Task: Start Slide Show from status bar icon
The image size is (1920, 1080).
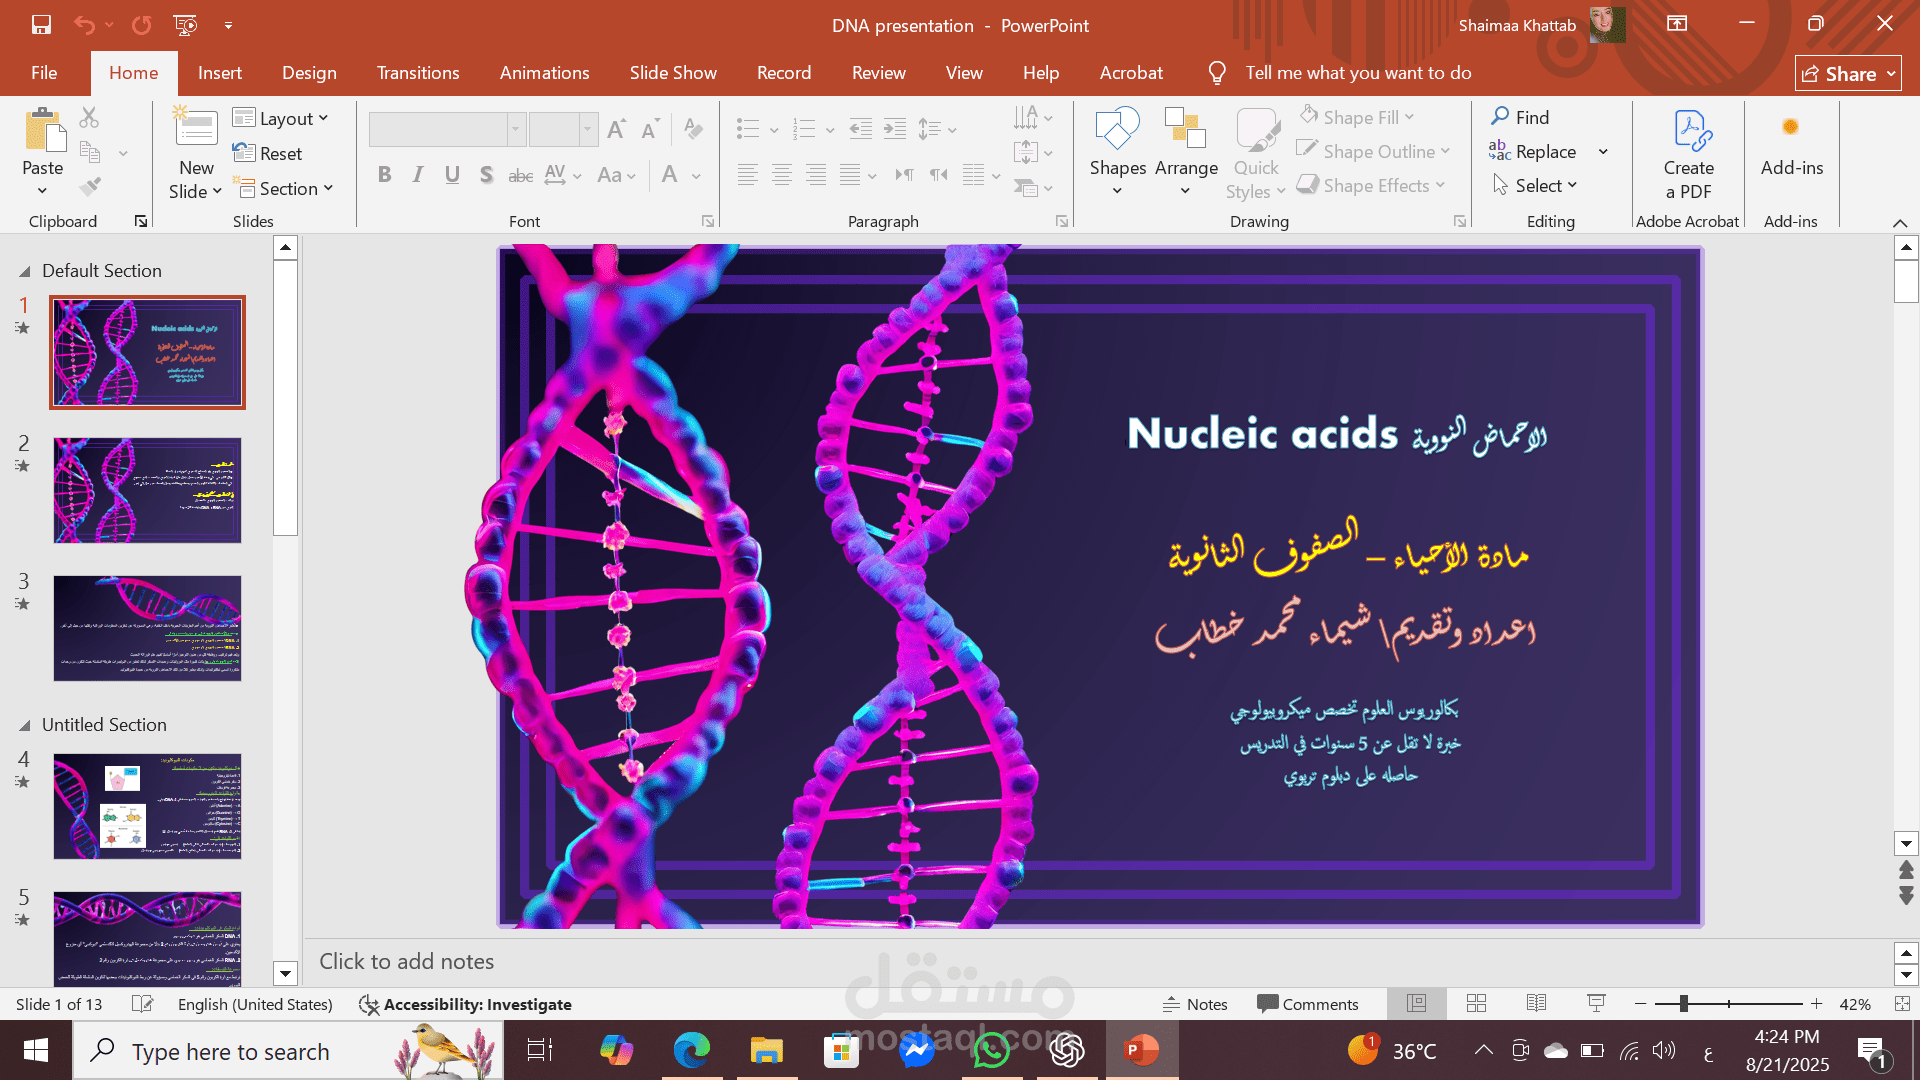Action: [1596, 1003]
